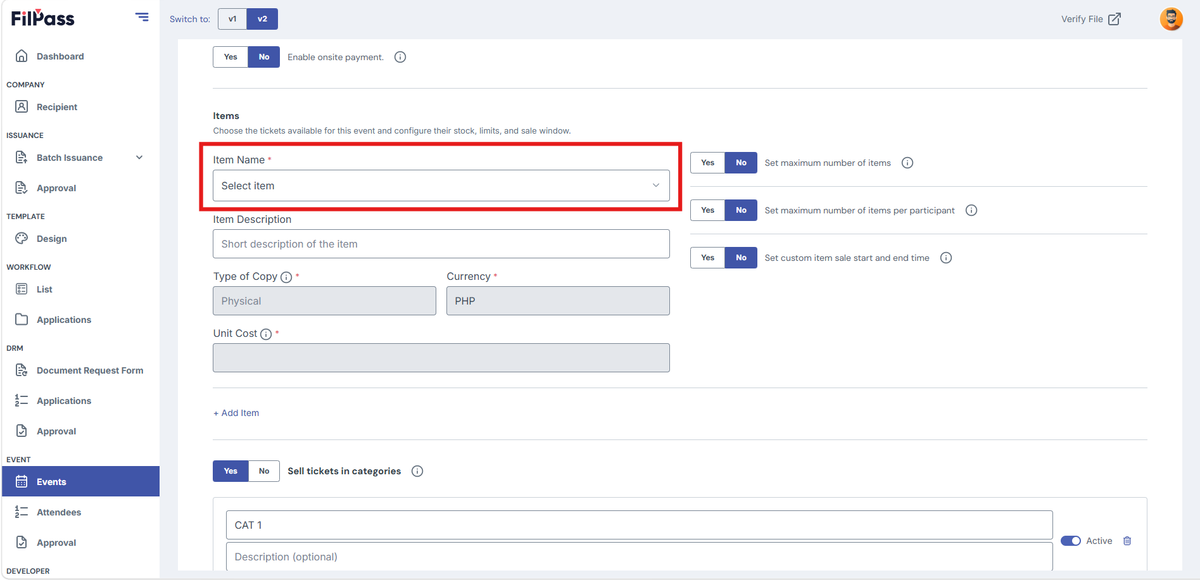This screenshot has width=1200, height=580.
Task: Click the category Description (optional) field
Action: [x=639, y=557]
